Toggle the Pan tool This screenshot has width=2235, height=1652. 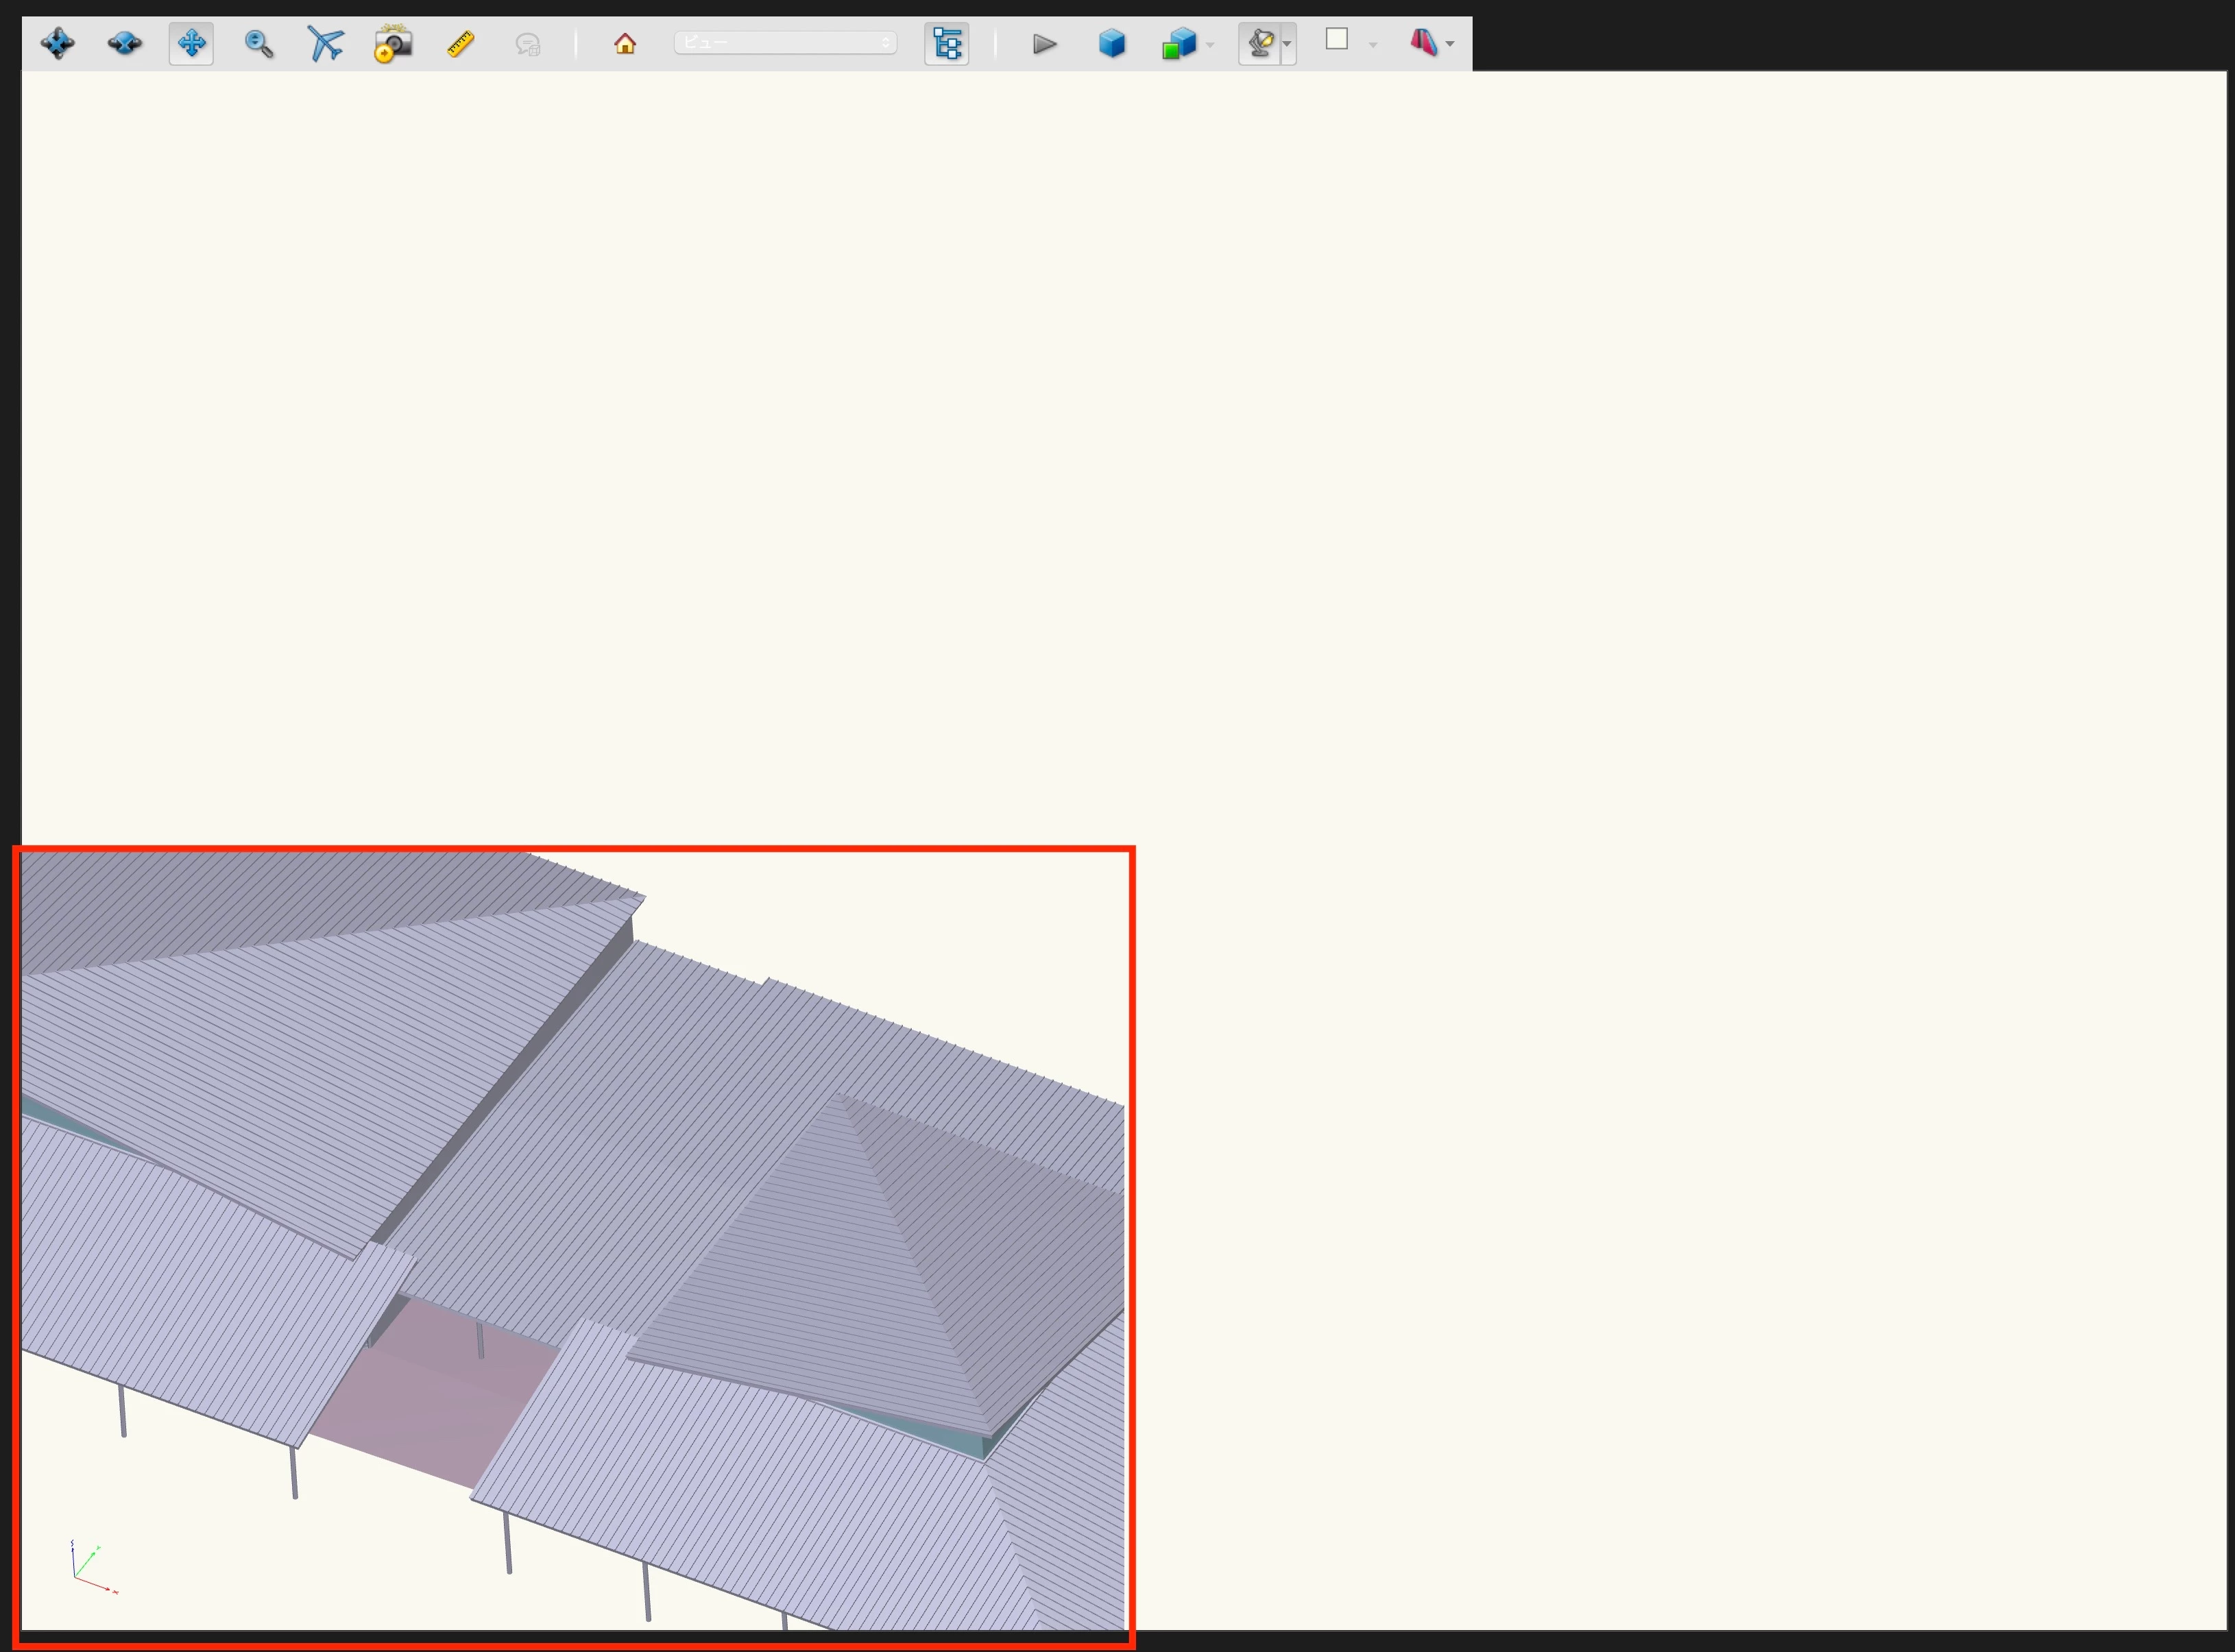[191, 43]
